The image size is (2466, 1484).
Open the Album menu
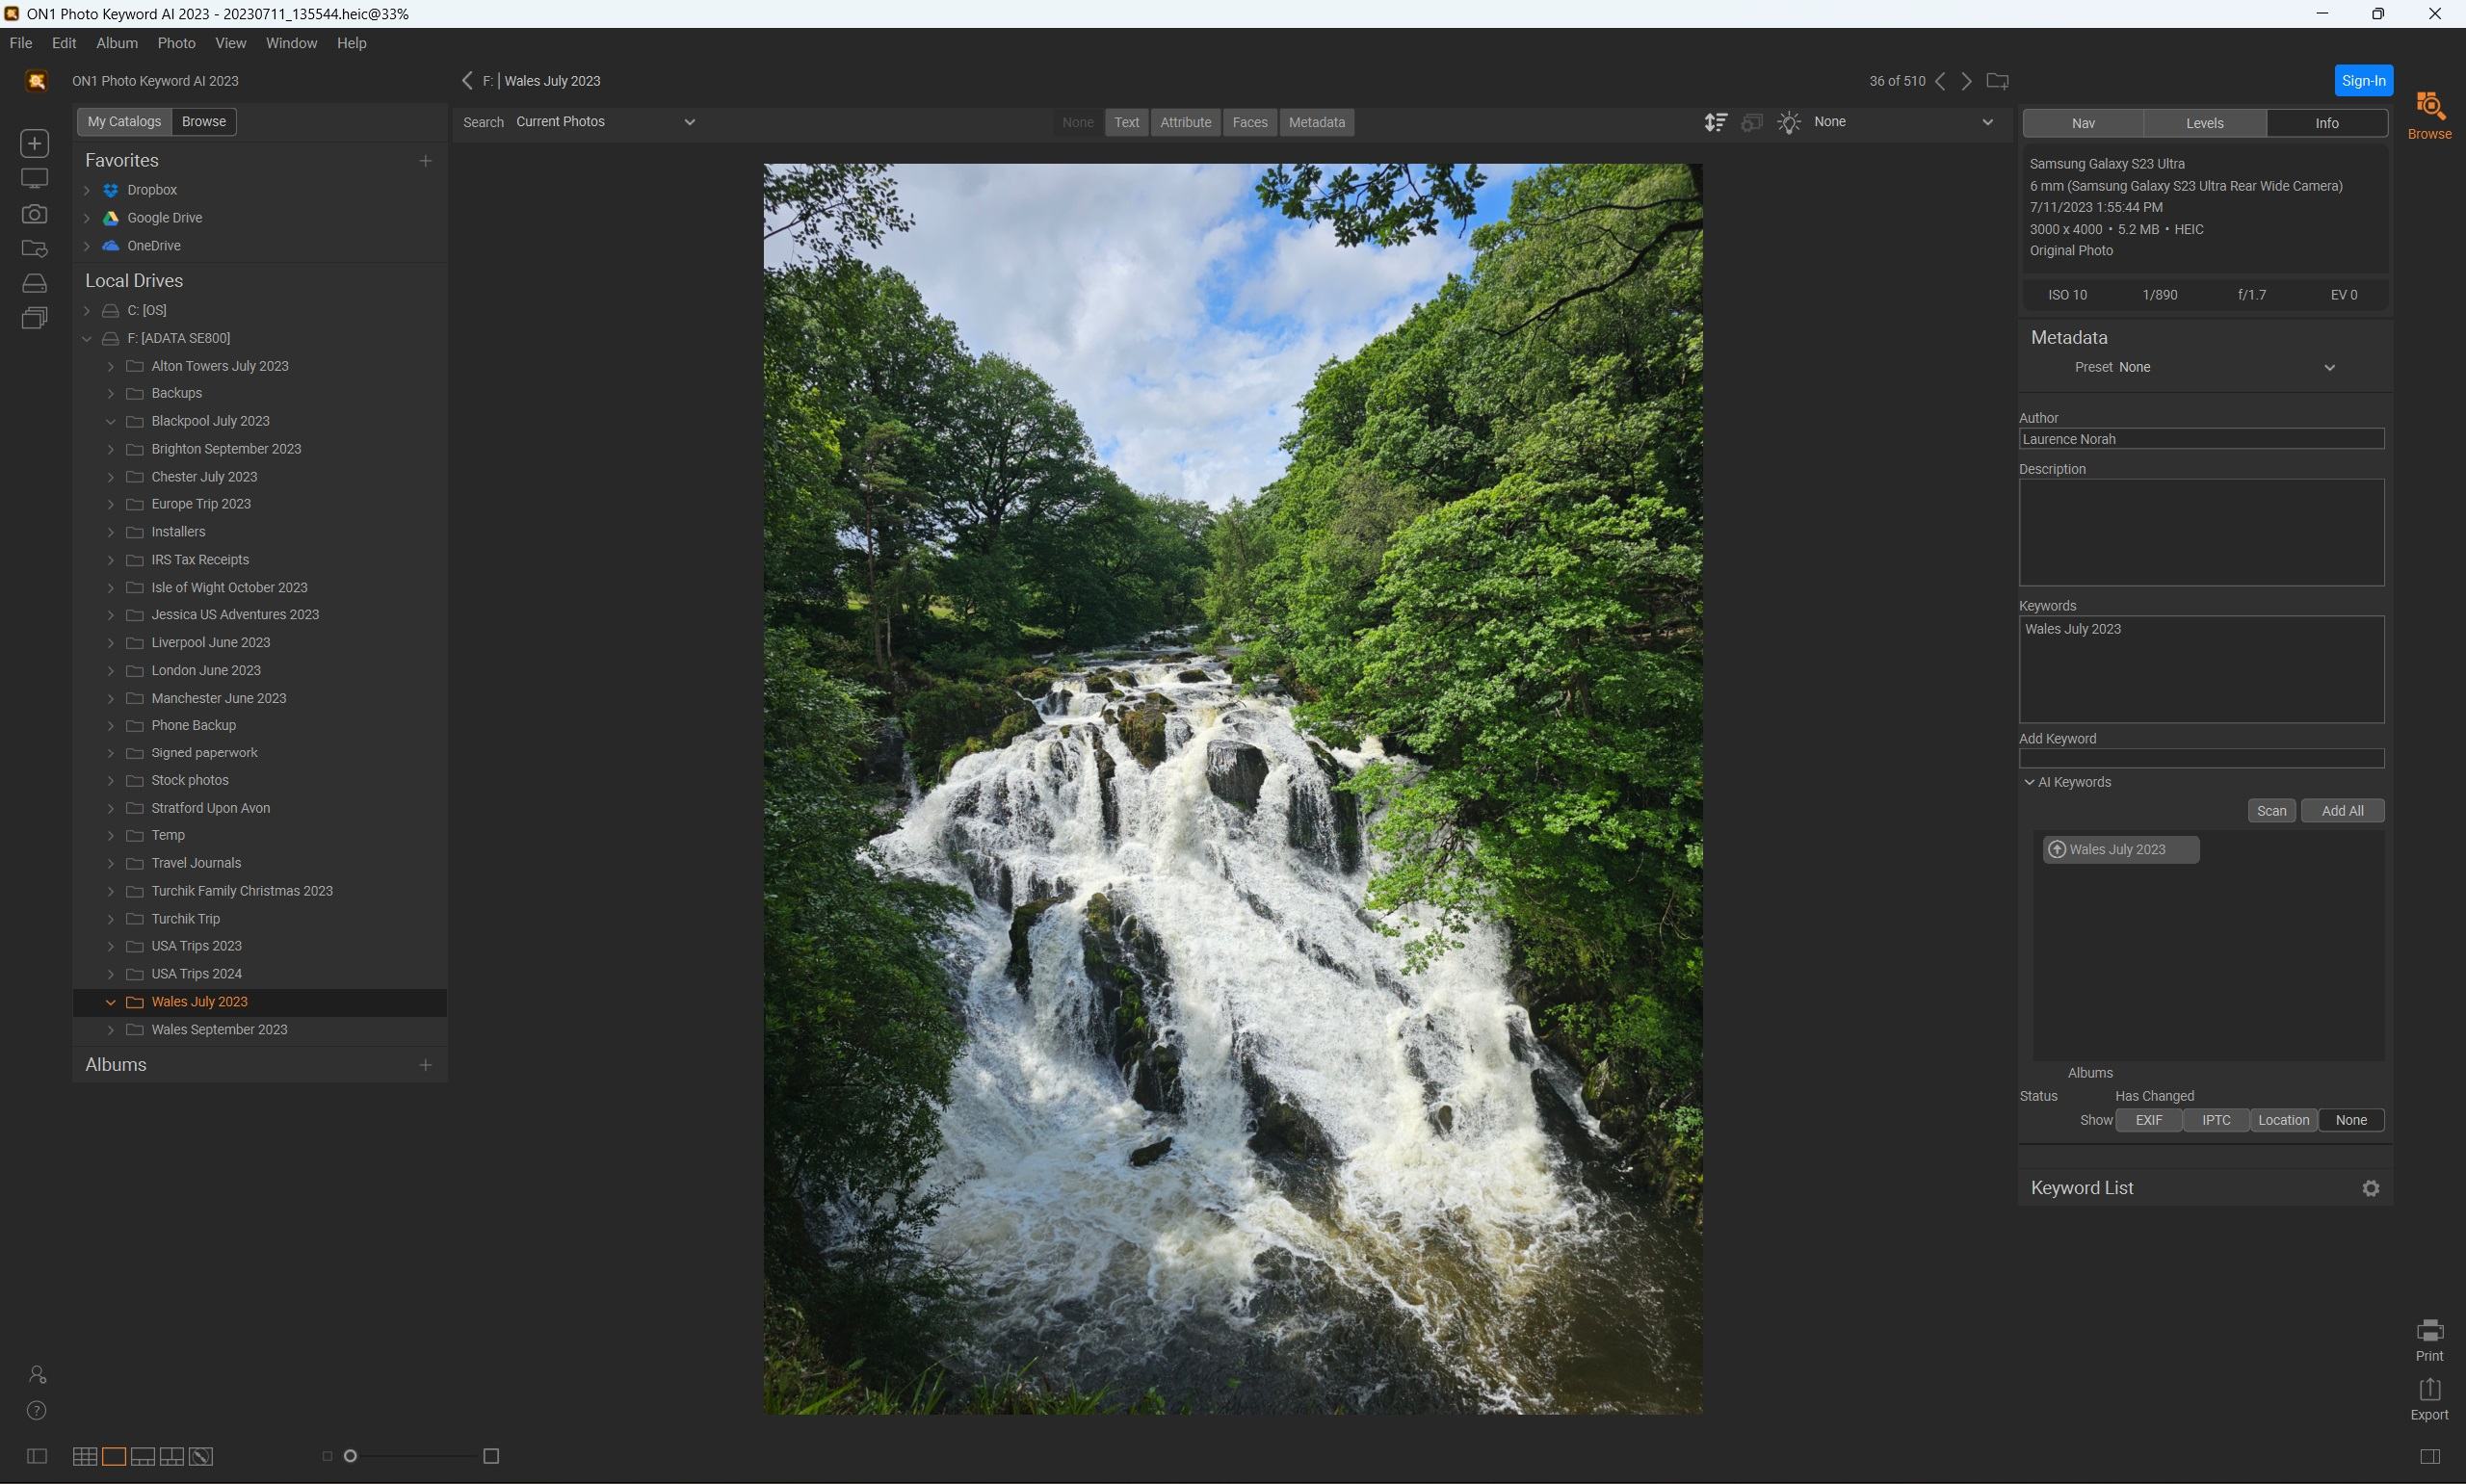[x=116, y=43]
